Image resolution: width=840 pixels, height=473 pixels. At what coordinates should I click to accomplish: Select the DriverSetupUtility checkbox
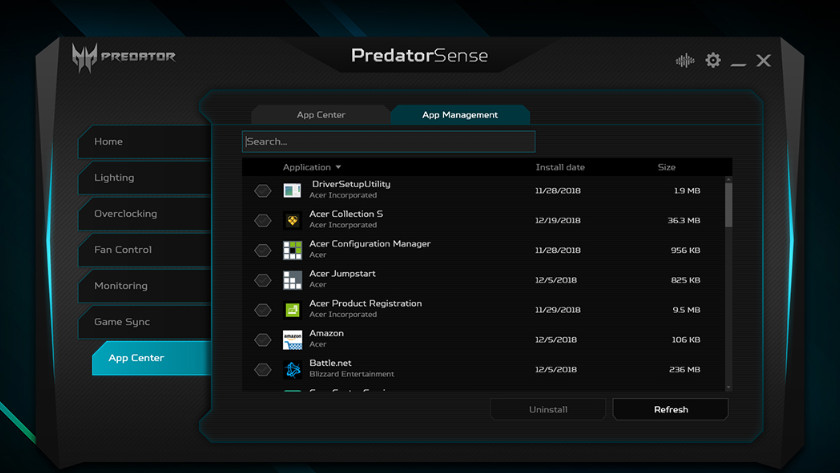tap(263, 190)
